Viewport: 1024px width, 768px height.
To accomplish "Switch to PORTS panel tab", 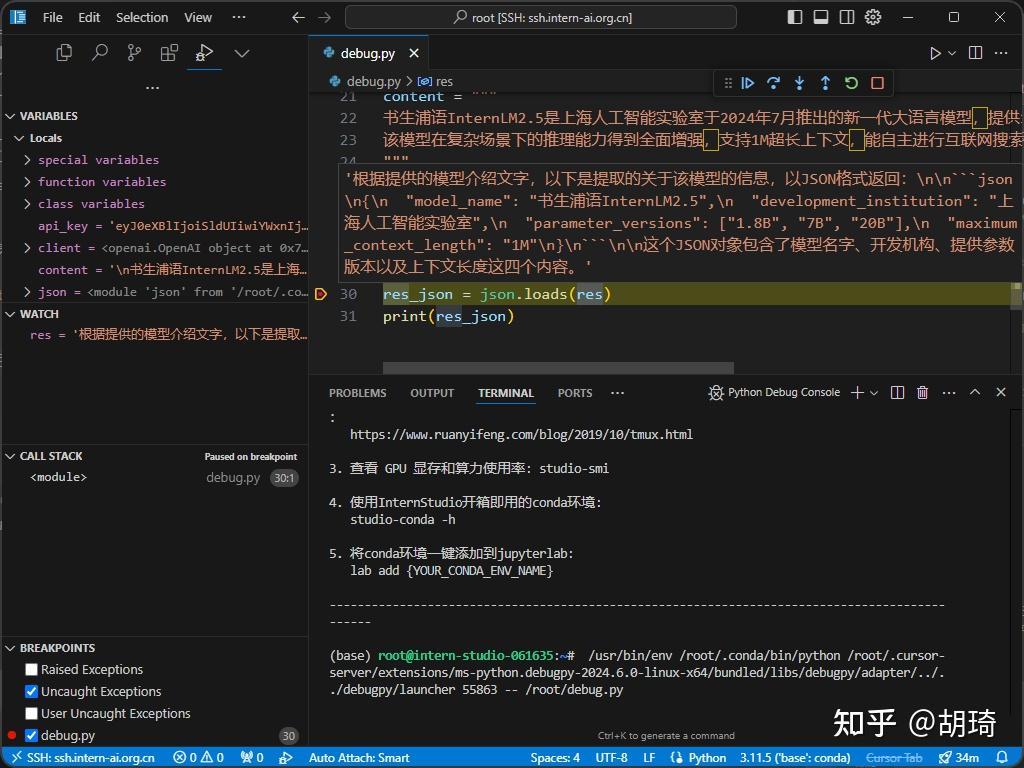I will pos(575,393).
